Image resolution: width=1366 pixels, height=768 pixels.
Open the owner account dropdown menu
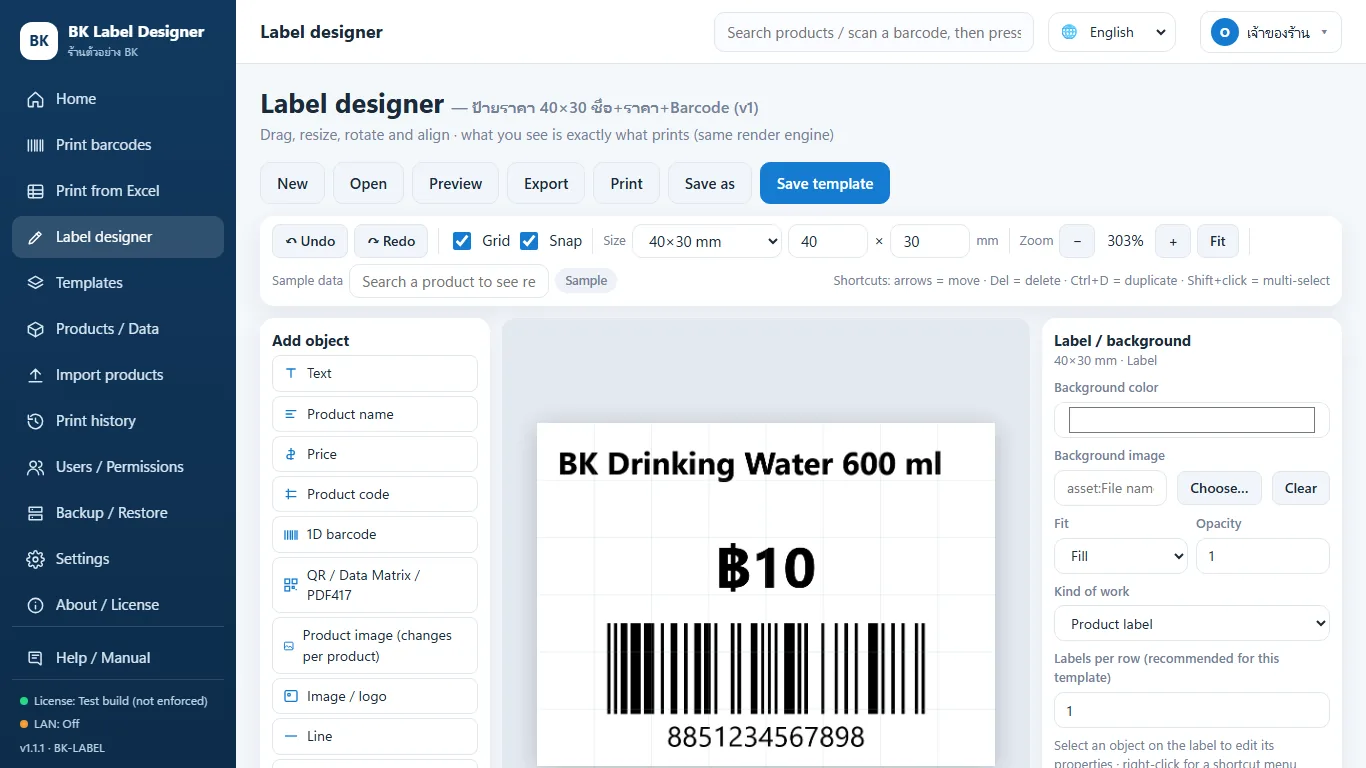(1270, 32)
